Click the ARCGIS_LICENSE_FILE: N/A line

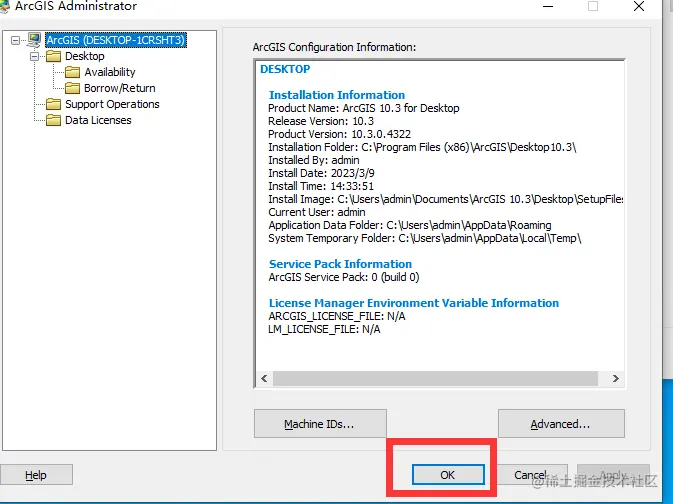337,316
